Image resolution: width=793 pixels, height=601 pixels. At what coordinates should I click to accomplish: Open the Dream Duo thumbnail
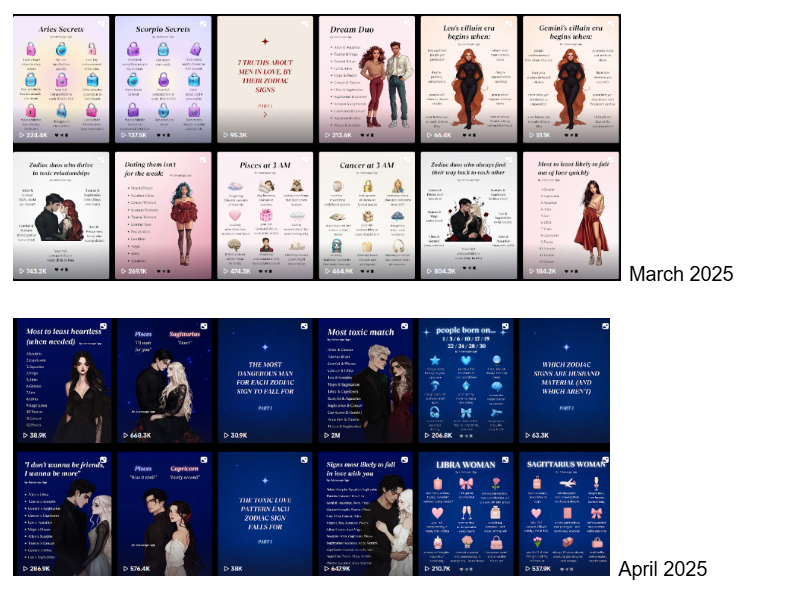coord(365,80)
